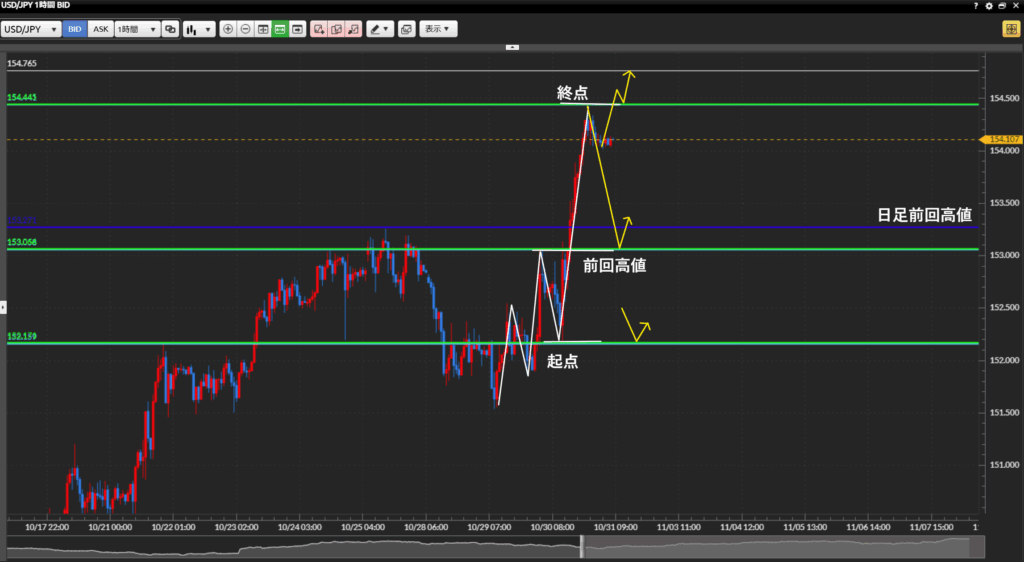The width and height of the screenshot is (1024, 562).
Task: Open the drawing pen tool dropdown
Action: point(379,29)
